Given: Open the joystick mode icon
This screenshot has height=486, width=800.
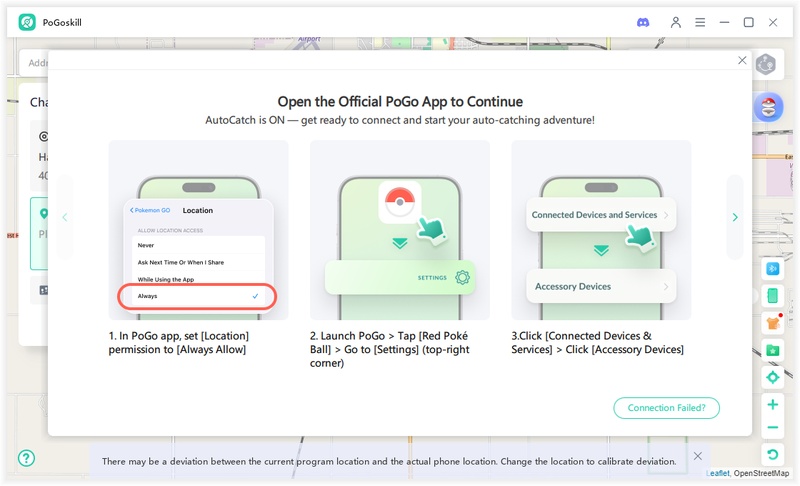Looking at the screenshot, I should pyautogui.click(x=765, y=64).
